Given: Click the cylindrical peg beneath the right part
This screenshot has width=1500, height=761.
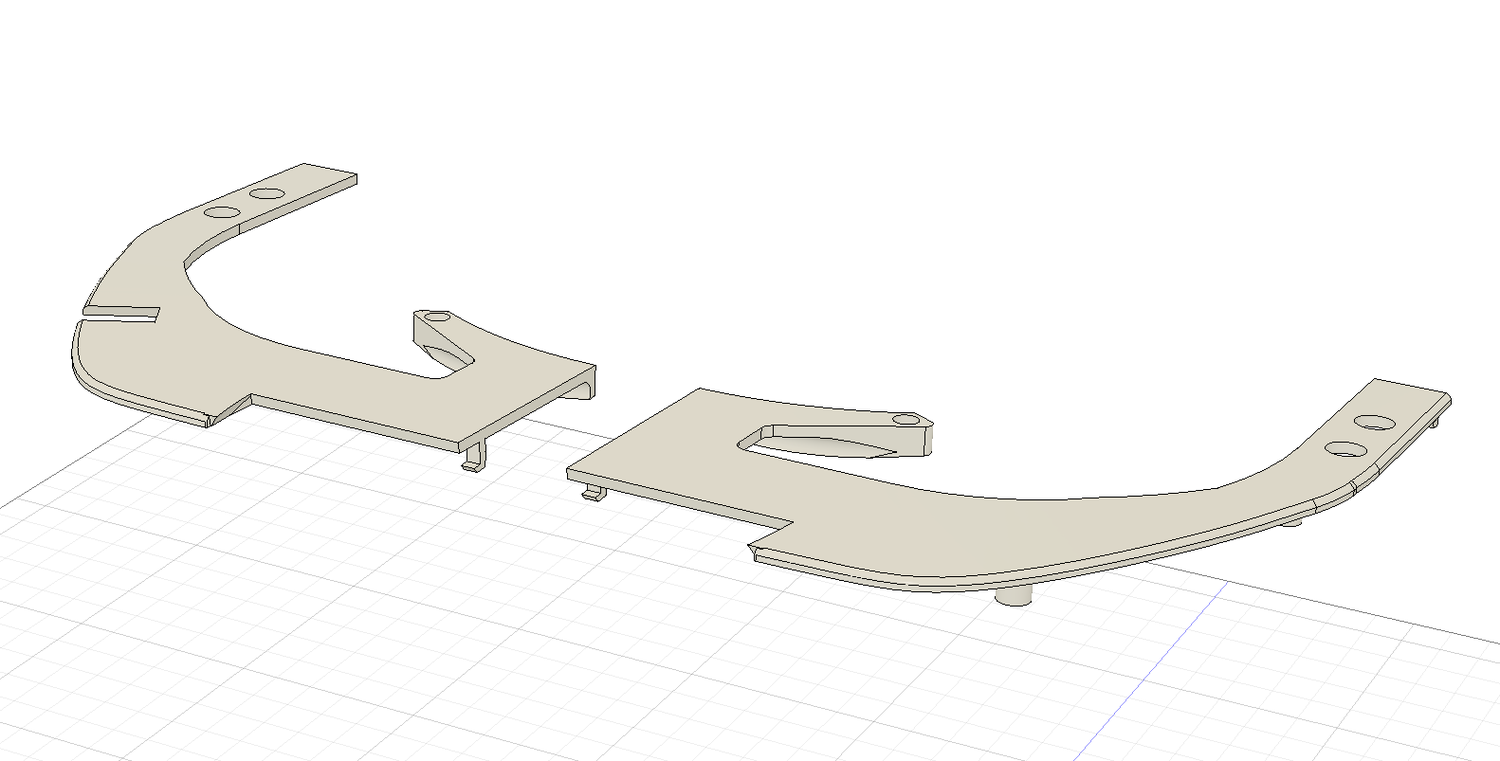Looking at the screenshot, I should pos(1017,597).
